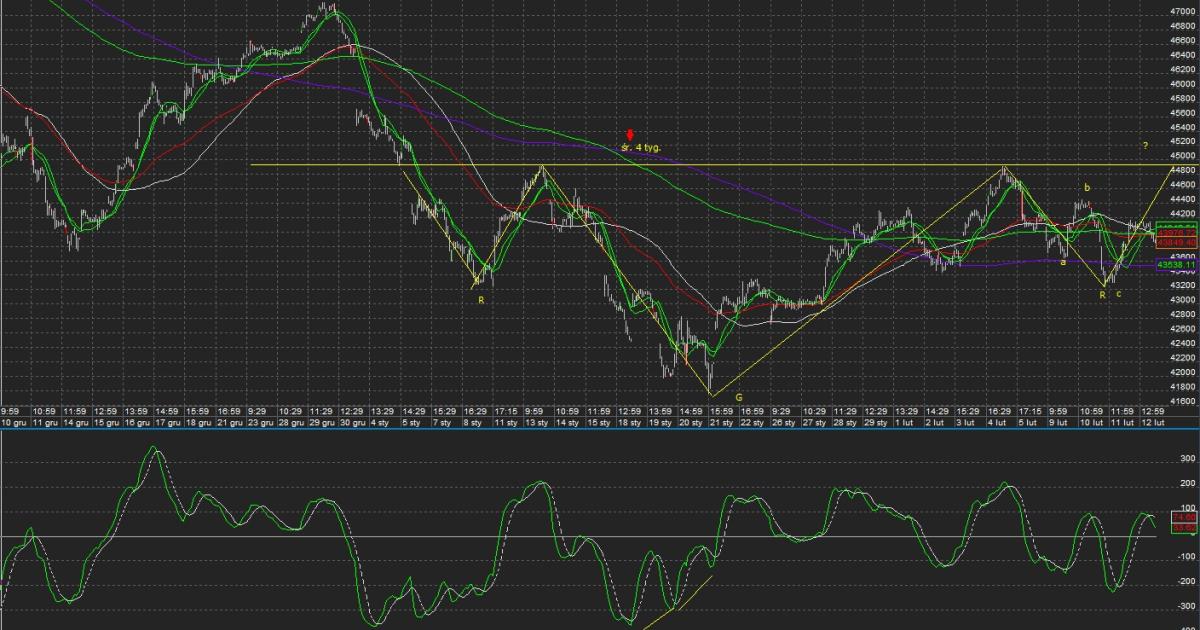Click the '4 lut' date on the time axis

tap(998, 423)
